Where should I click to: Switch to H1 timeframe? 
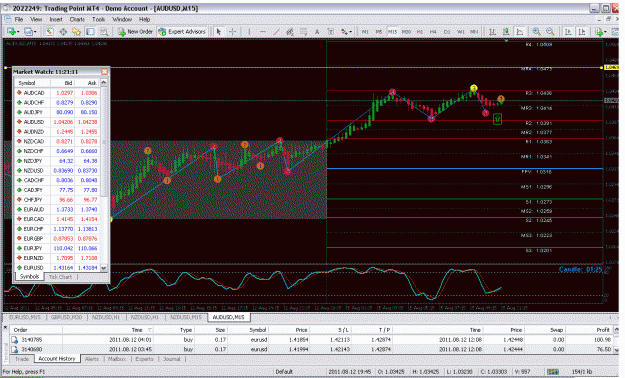(x=420, y=32)
